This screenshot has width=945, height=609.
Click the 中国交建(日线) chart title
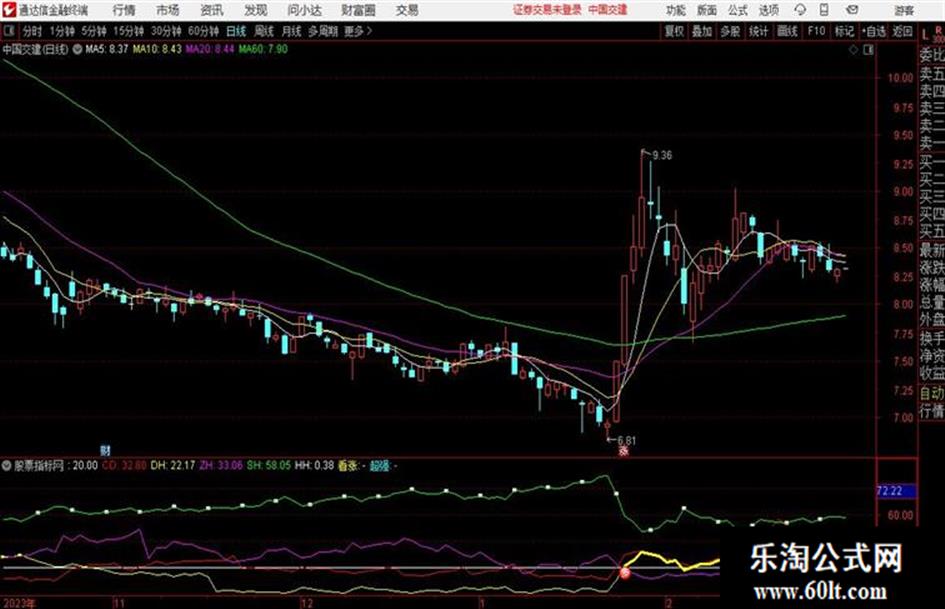tap(35, 49)
